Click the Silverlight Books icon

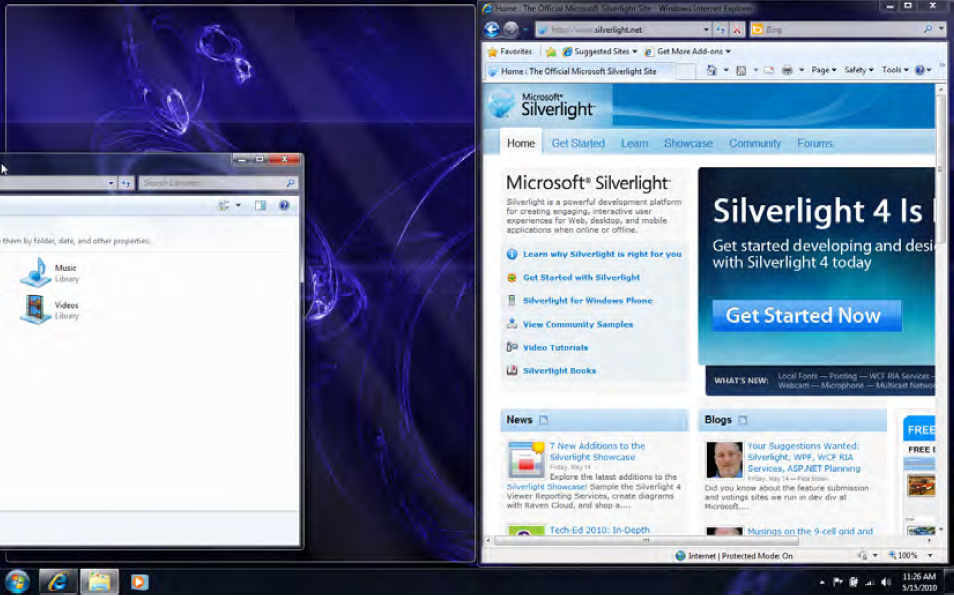coord(510,370)
